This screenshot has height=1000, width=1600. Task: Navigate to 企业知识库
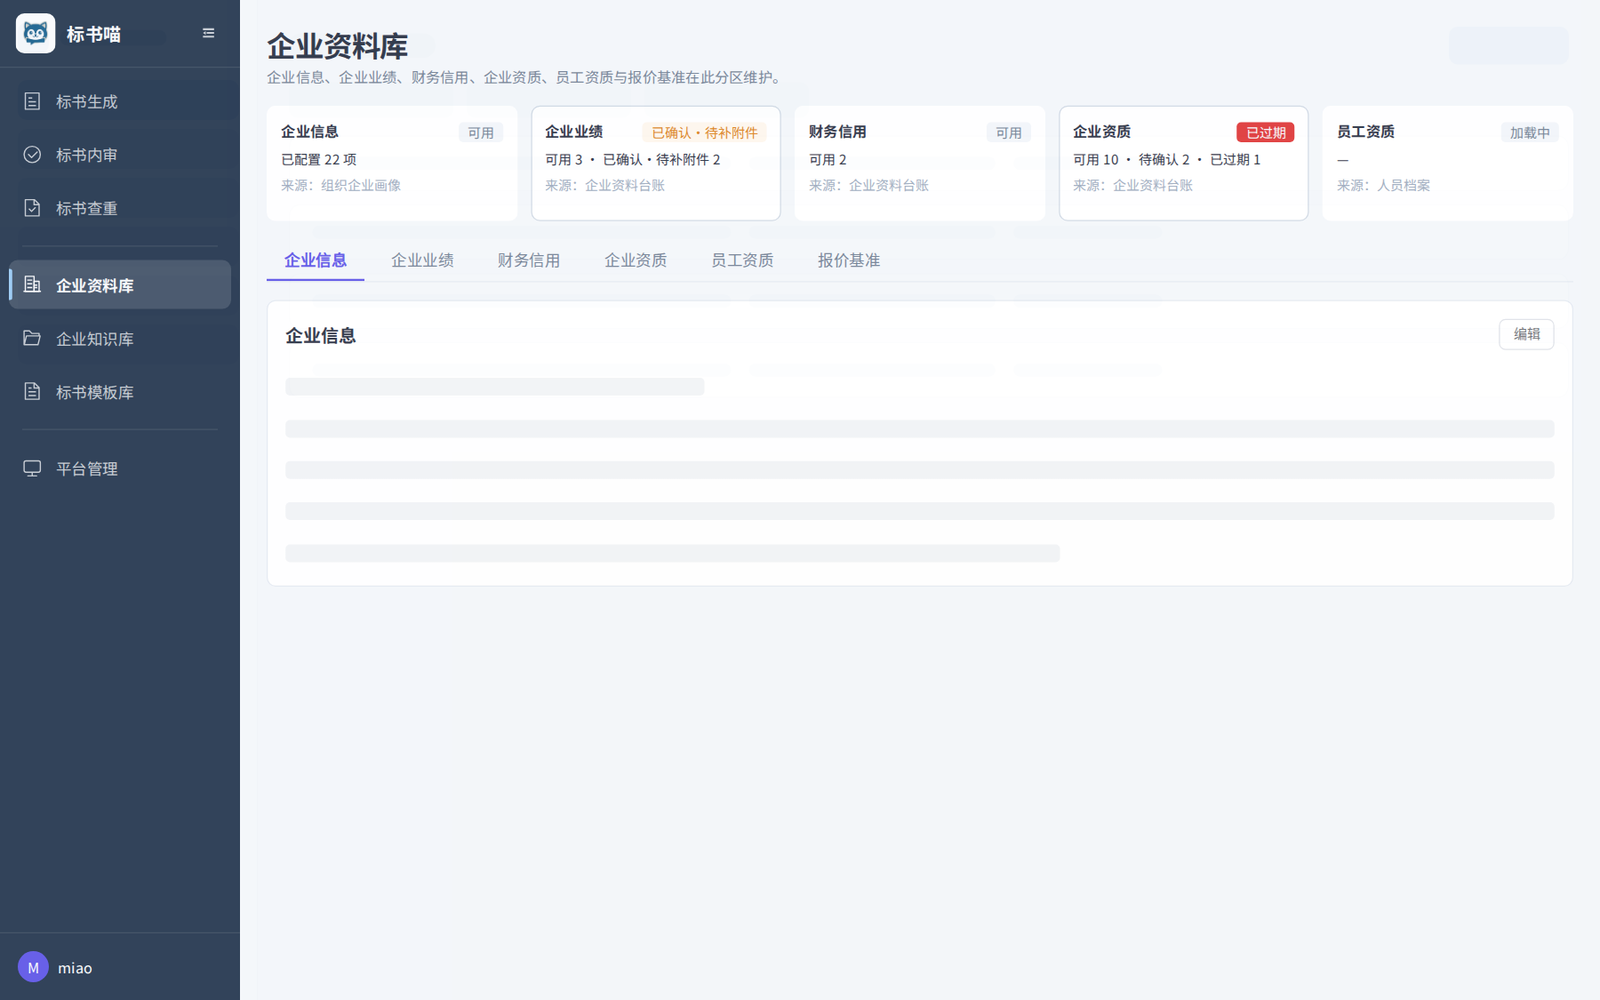click(120, 338)
